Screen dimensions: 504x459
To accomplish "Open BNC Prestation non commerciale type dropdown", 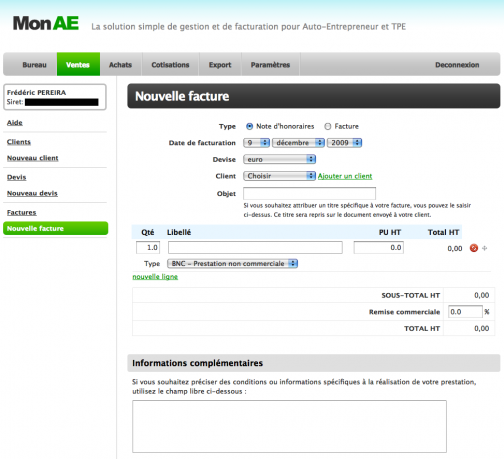I will [232, 264].
